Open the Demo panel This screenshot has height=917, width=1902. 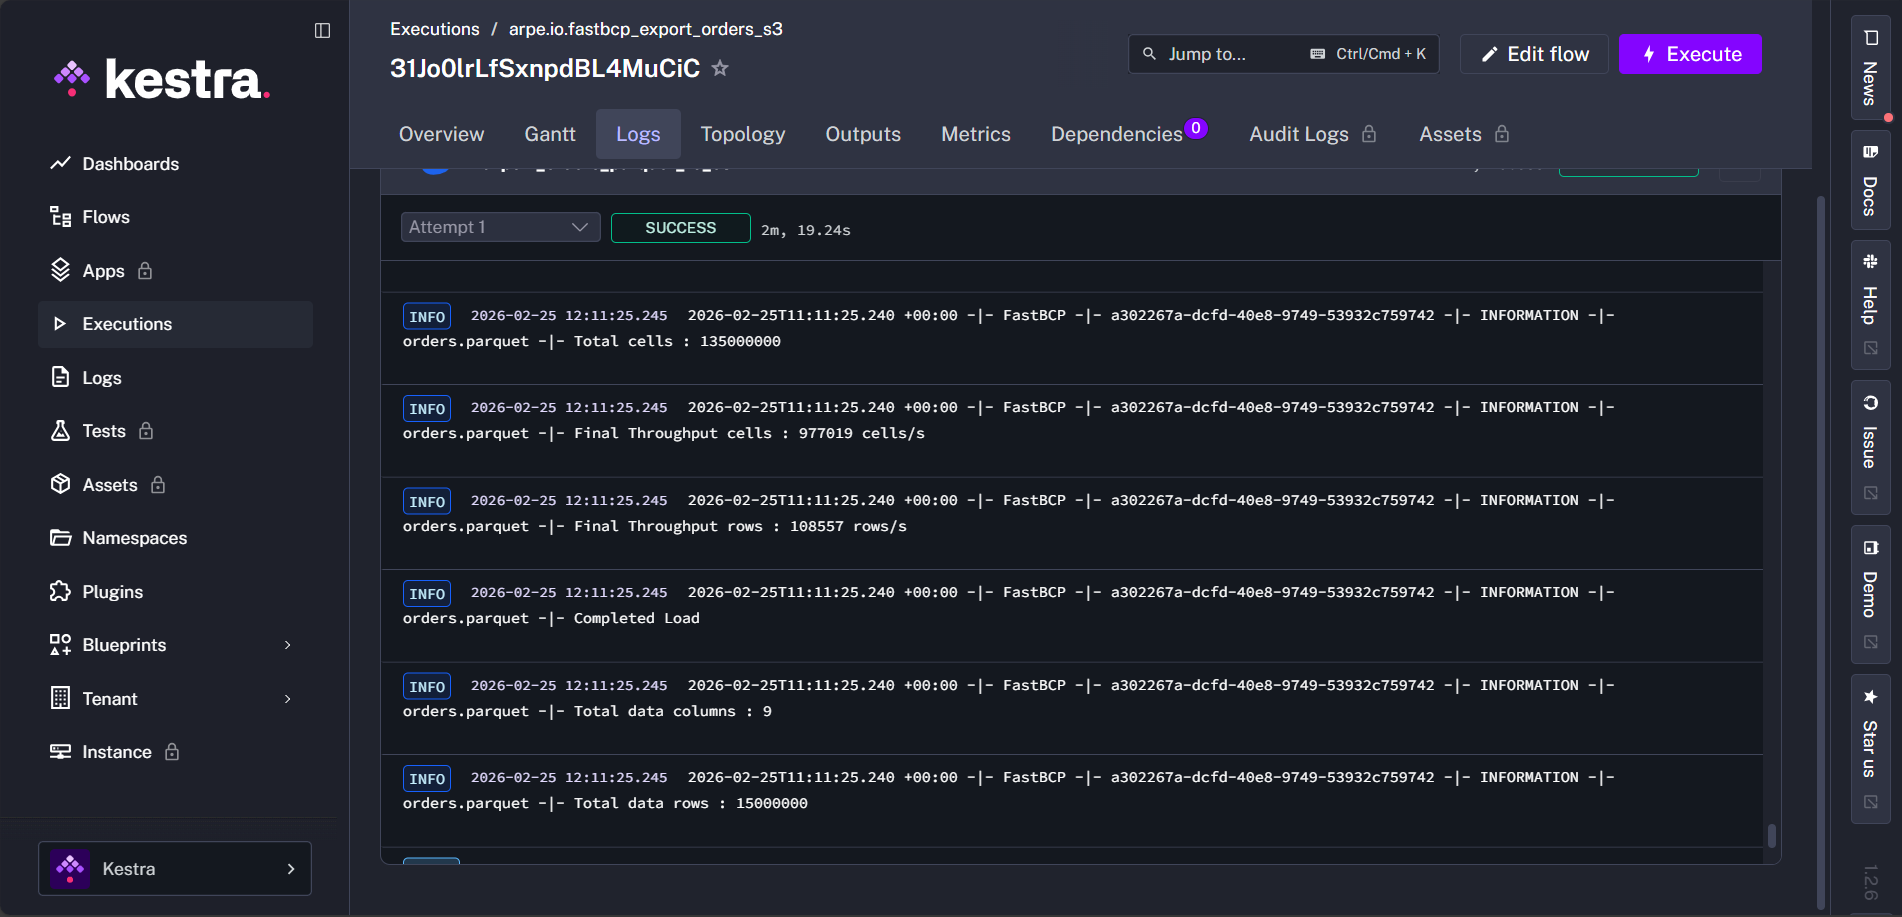[x=1869, y=590]
